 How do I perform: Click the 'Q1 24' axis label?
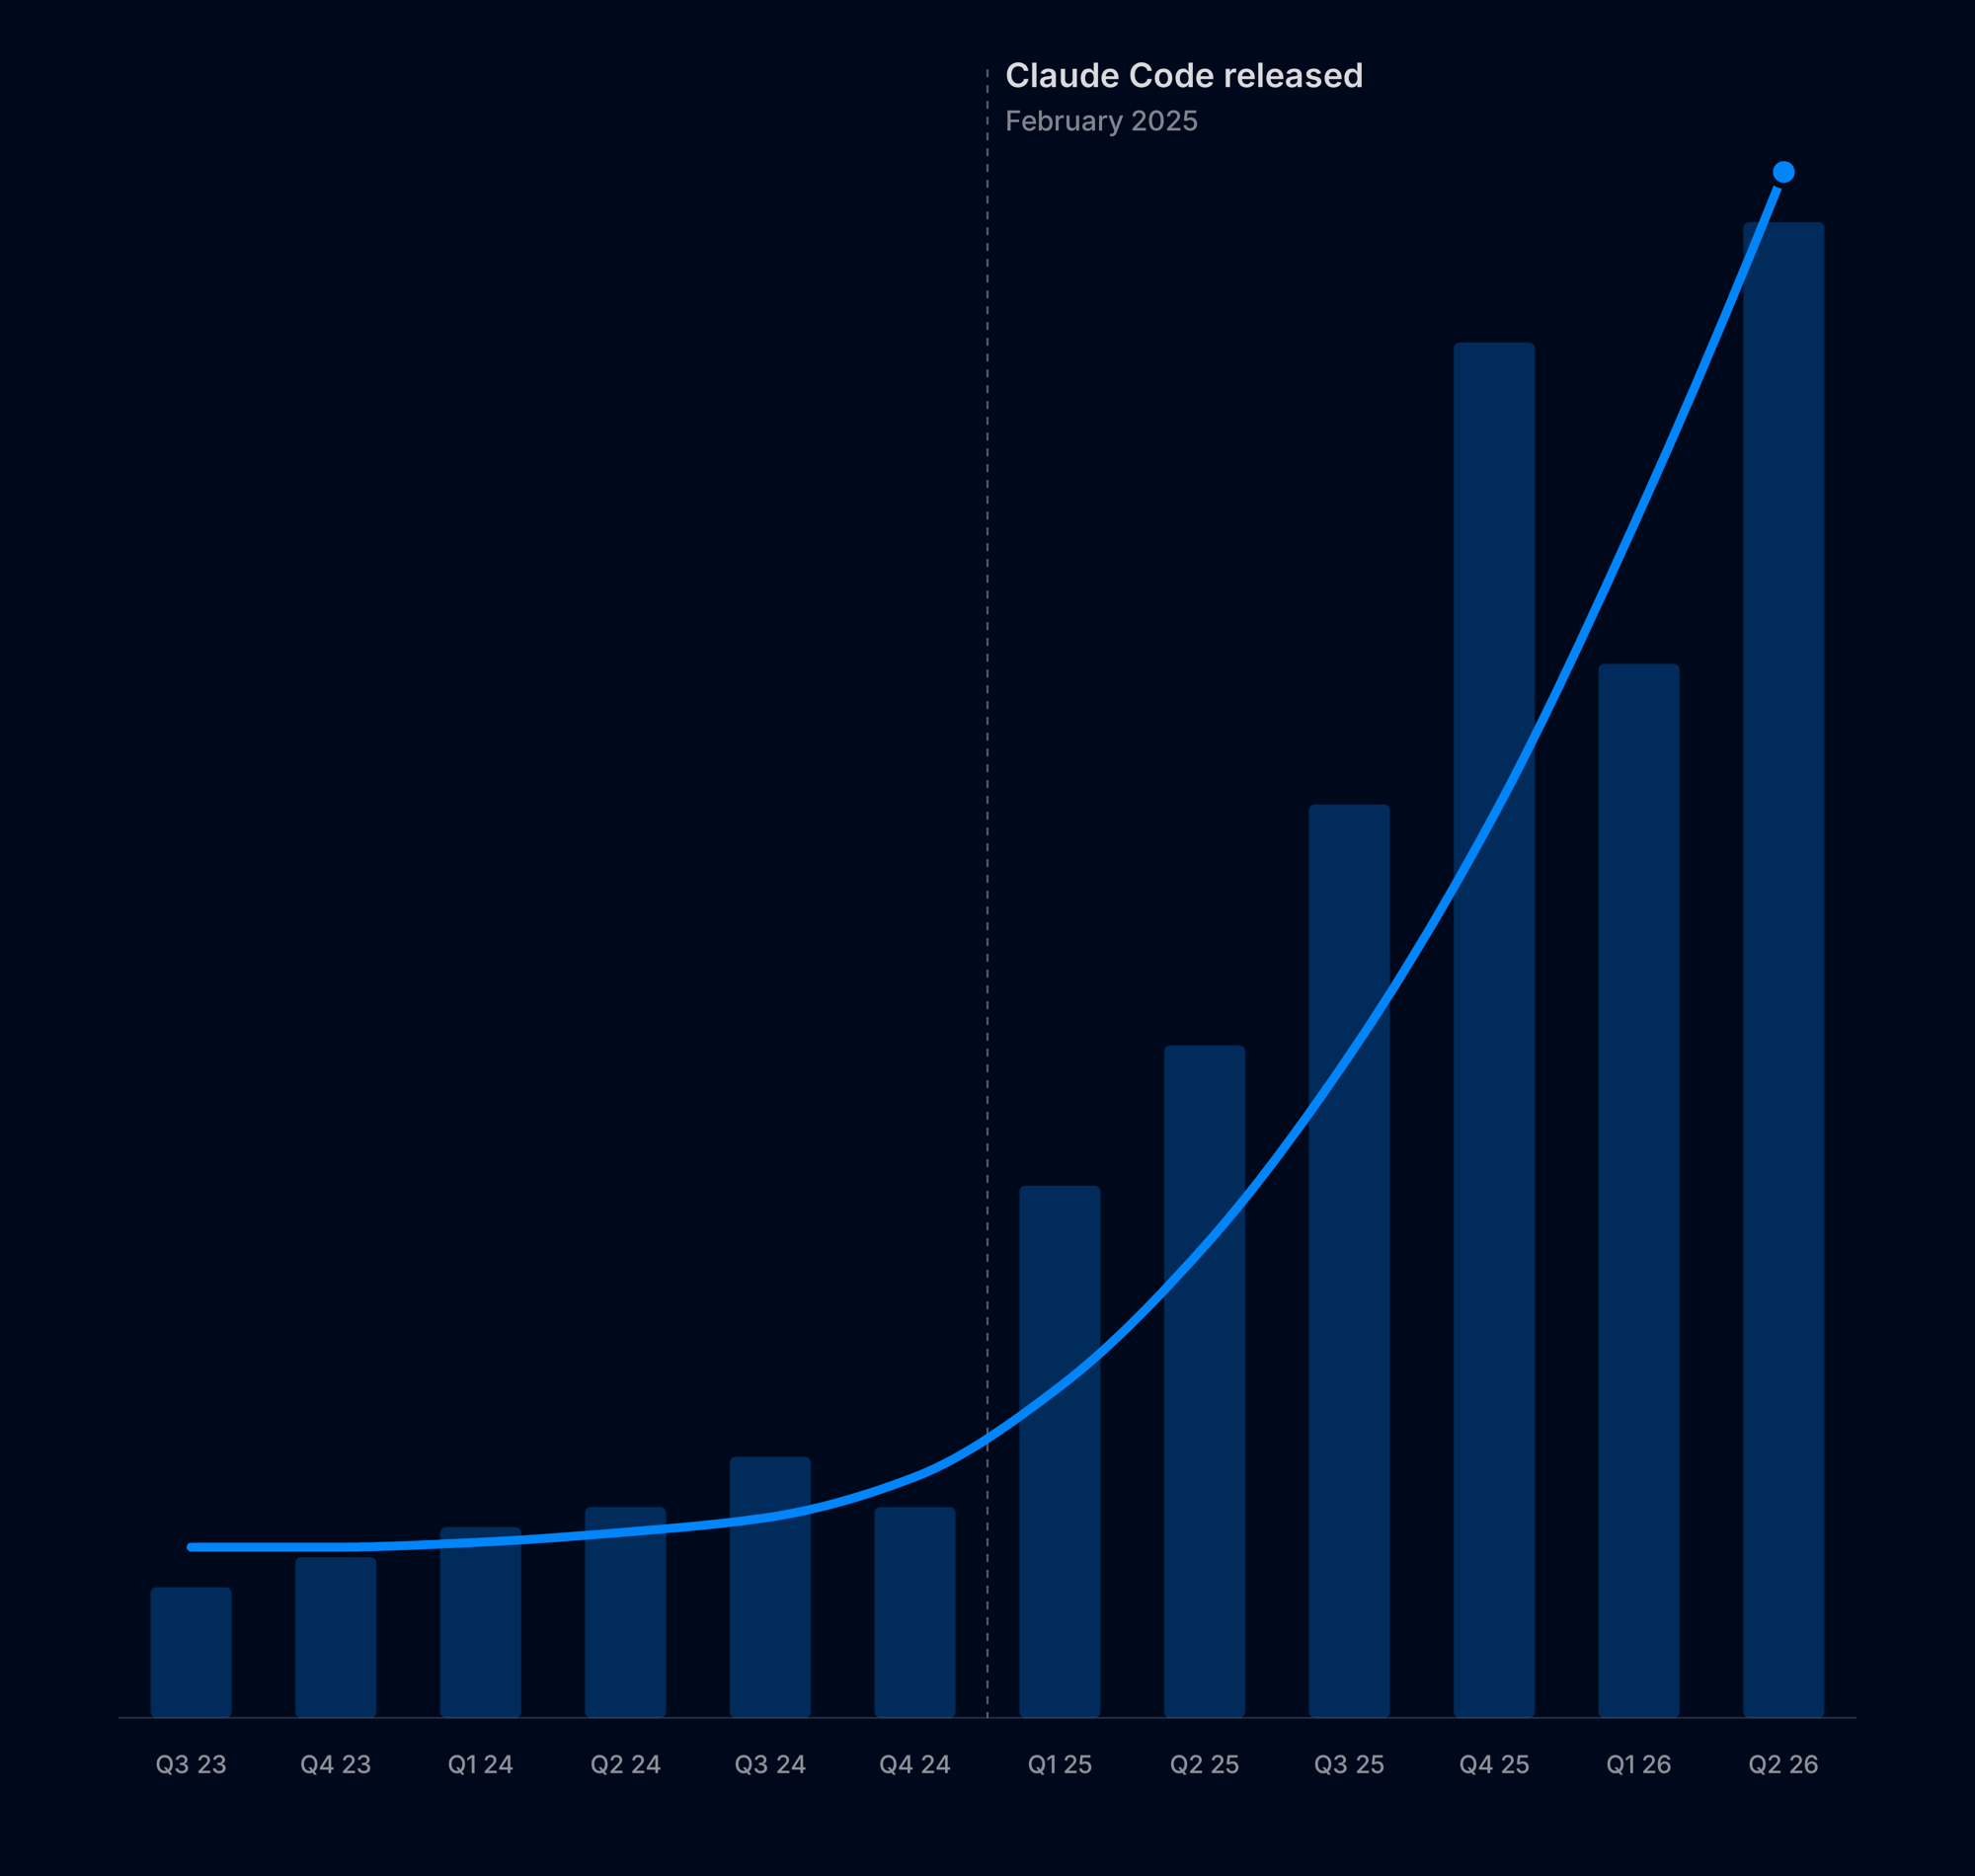click(x=481, y=1765)
